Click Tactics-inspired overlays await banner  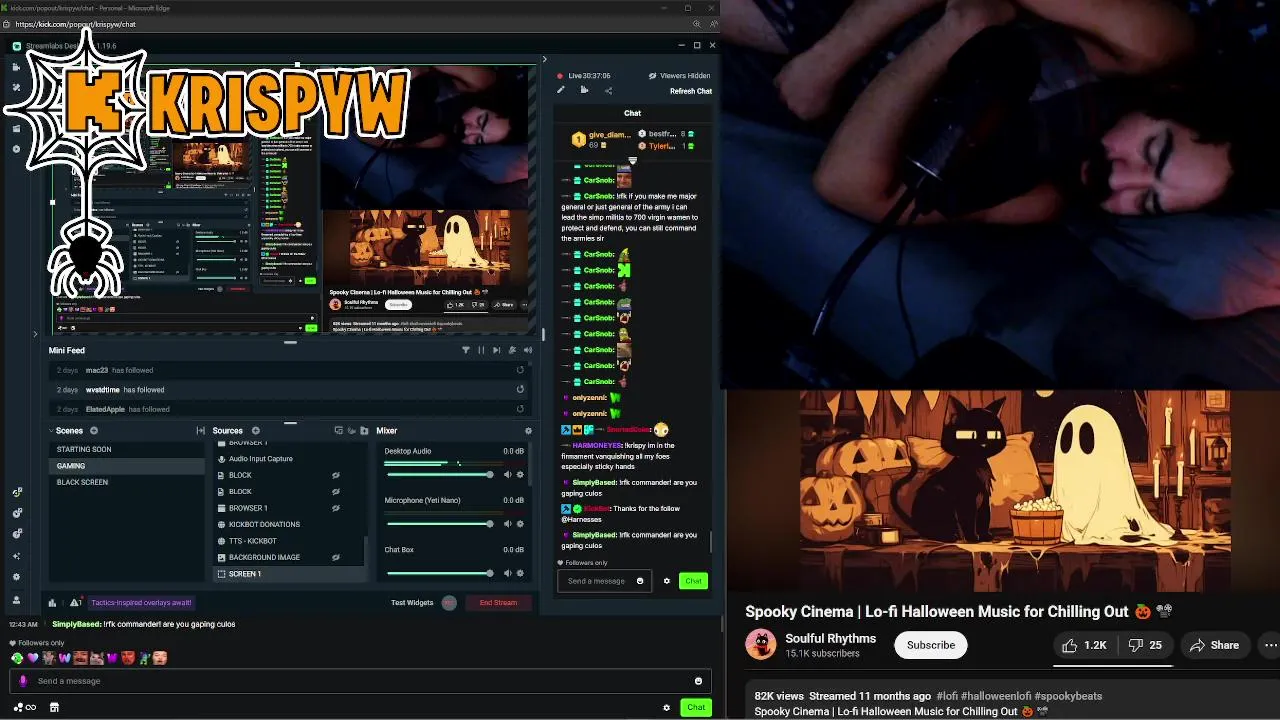click(142, 603)
